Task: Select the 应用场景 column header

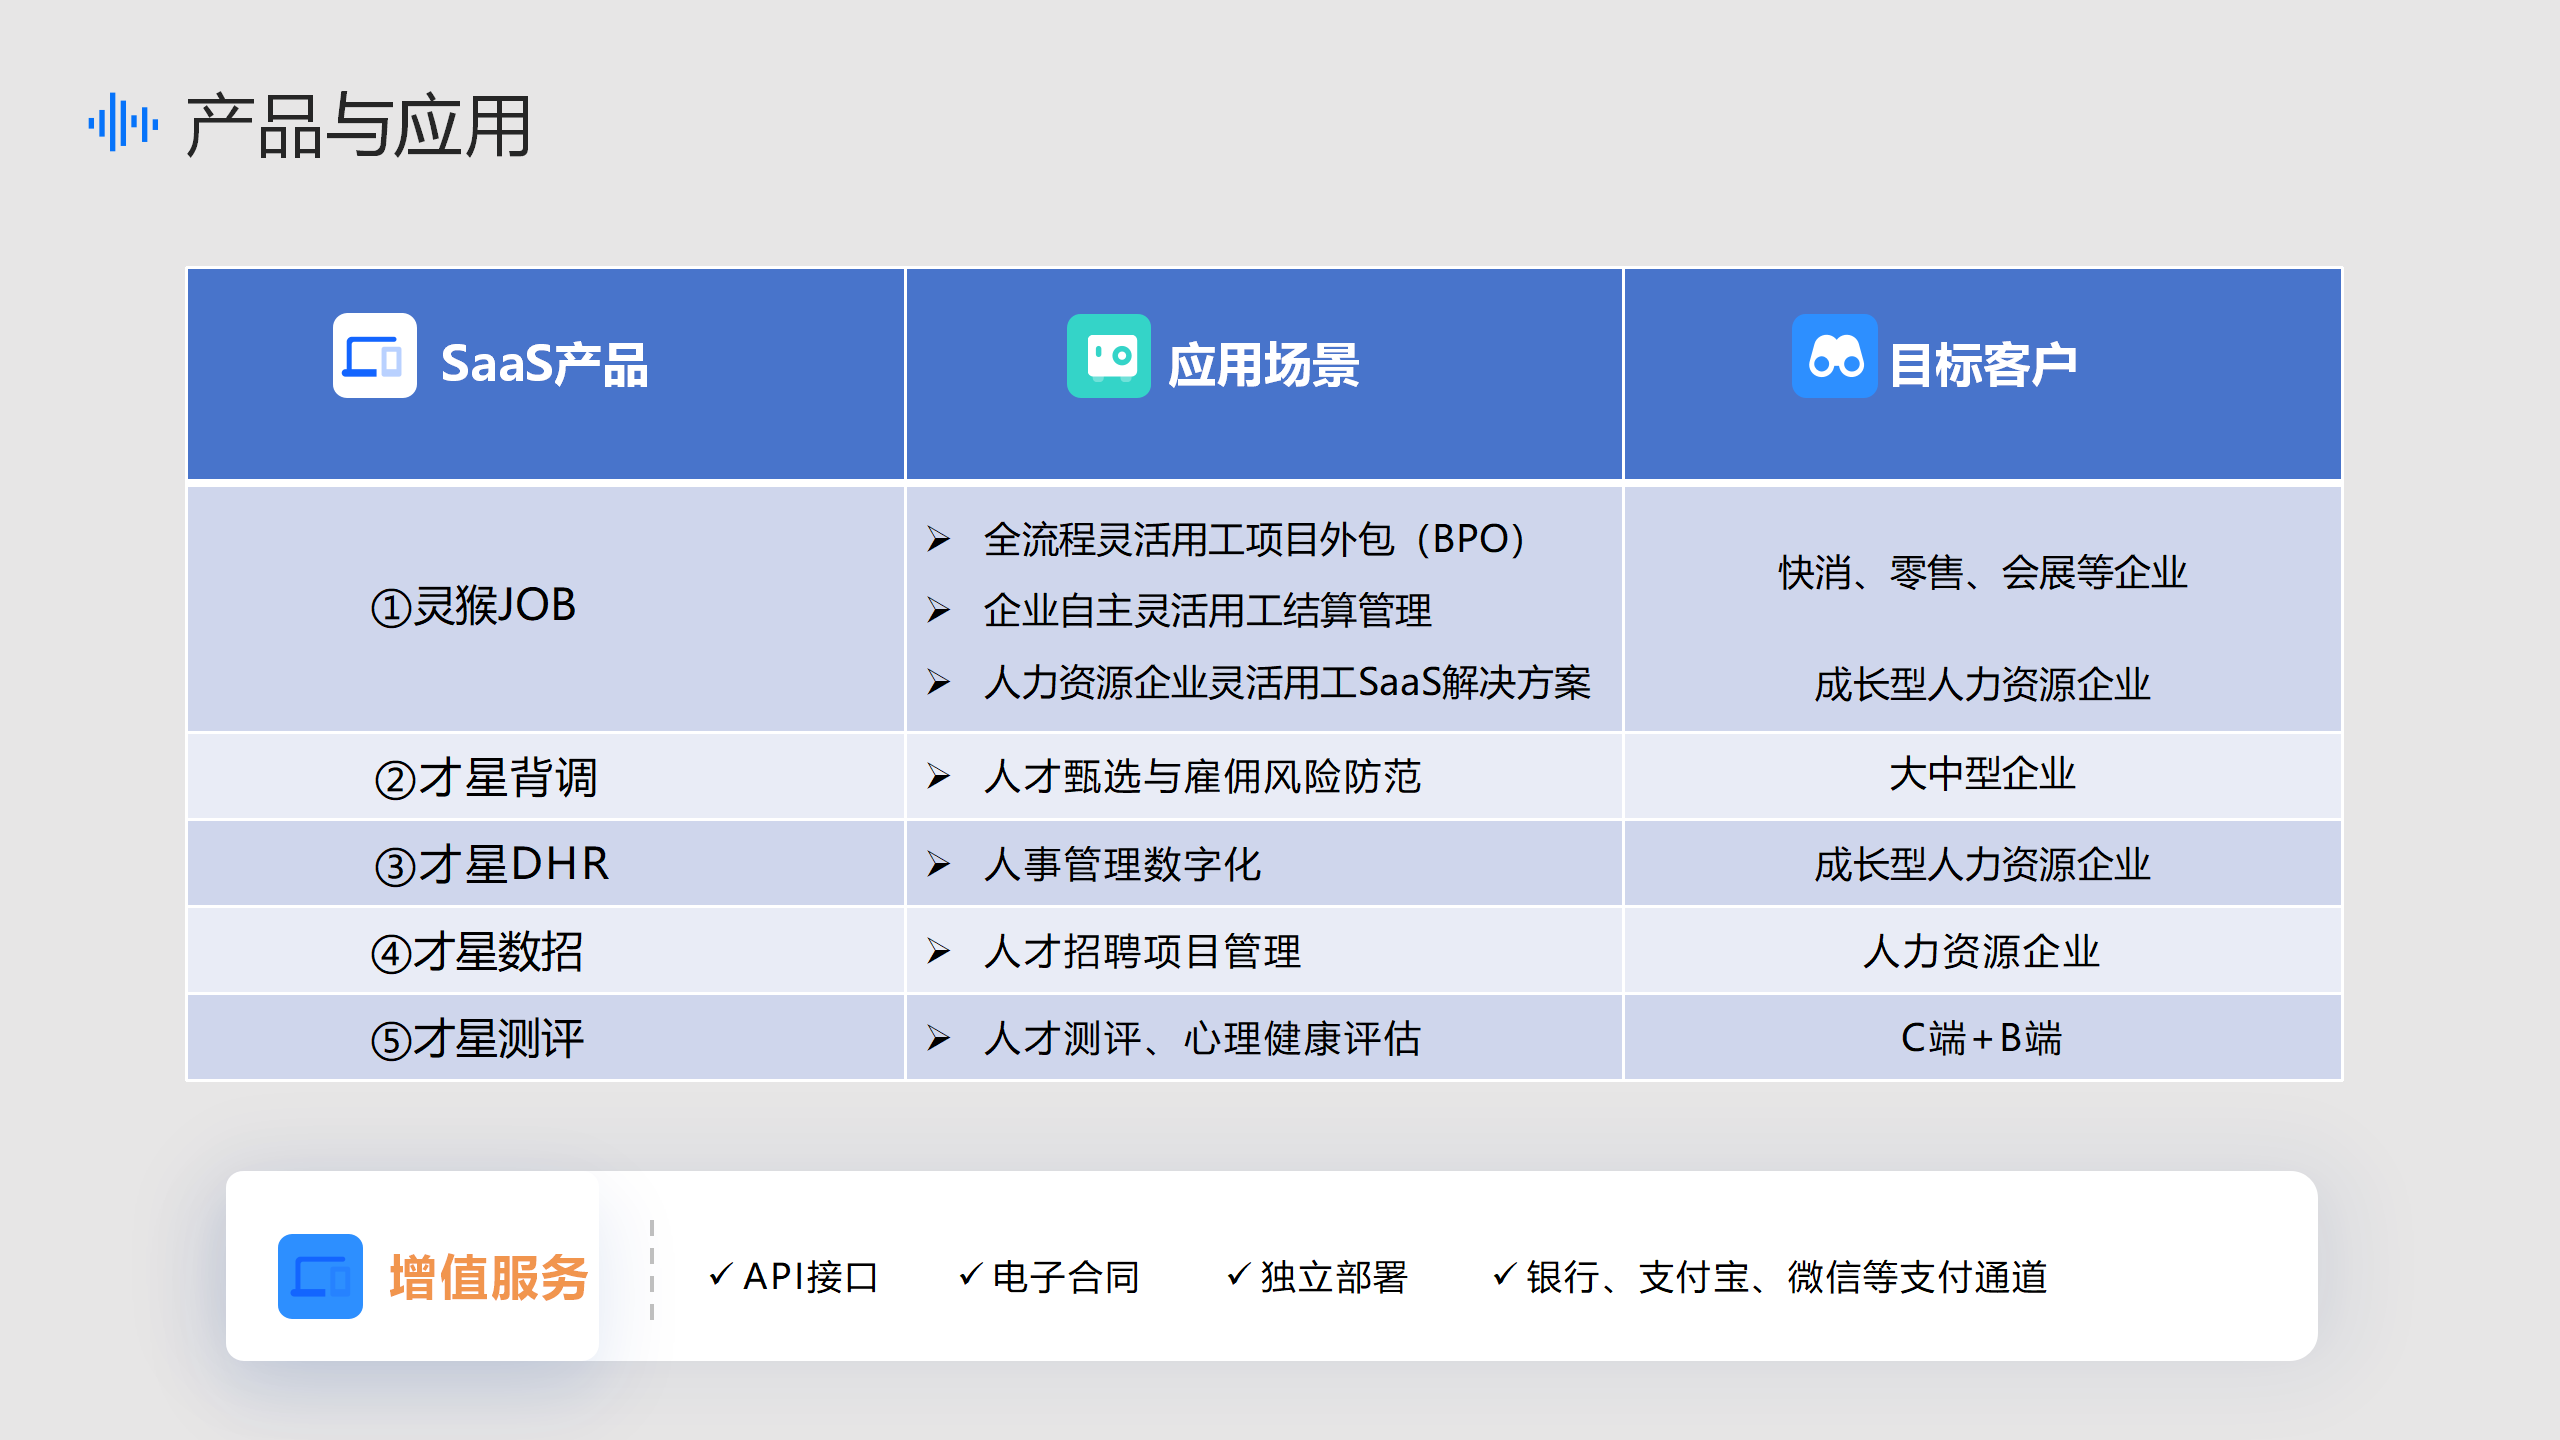Action: pyautogui.click(x=1264, y=364)
